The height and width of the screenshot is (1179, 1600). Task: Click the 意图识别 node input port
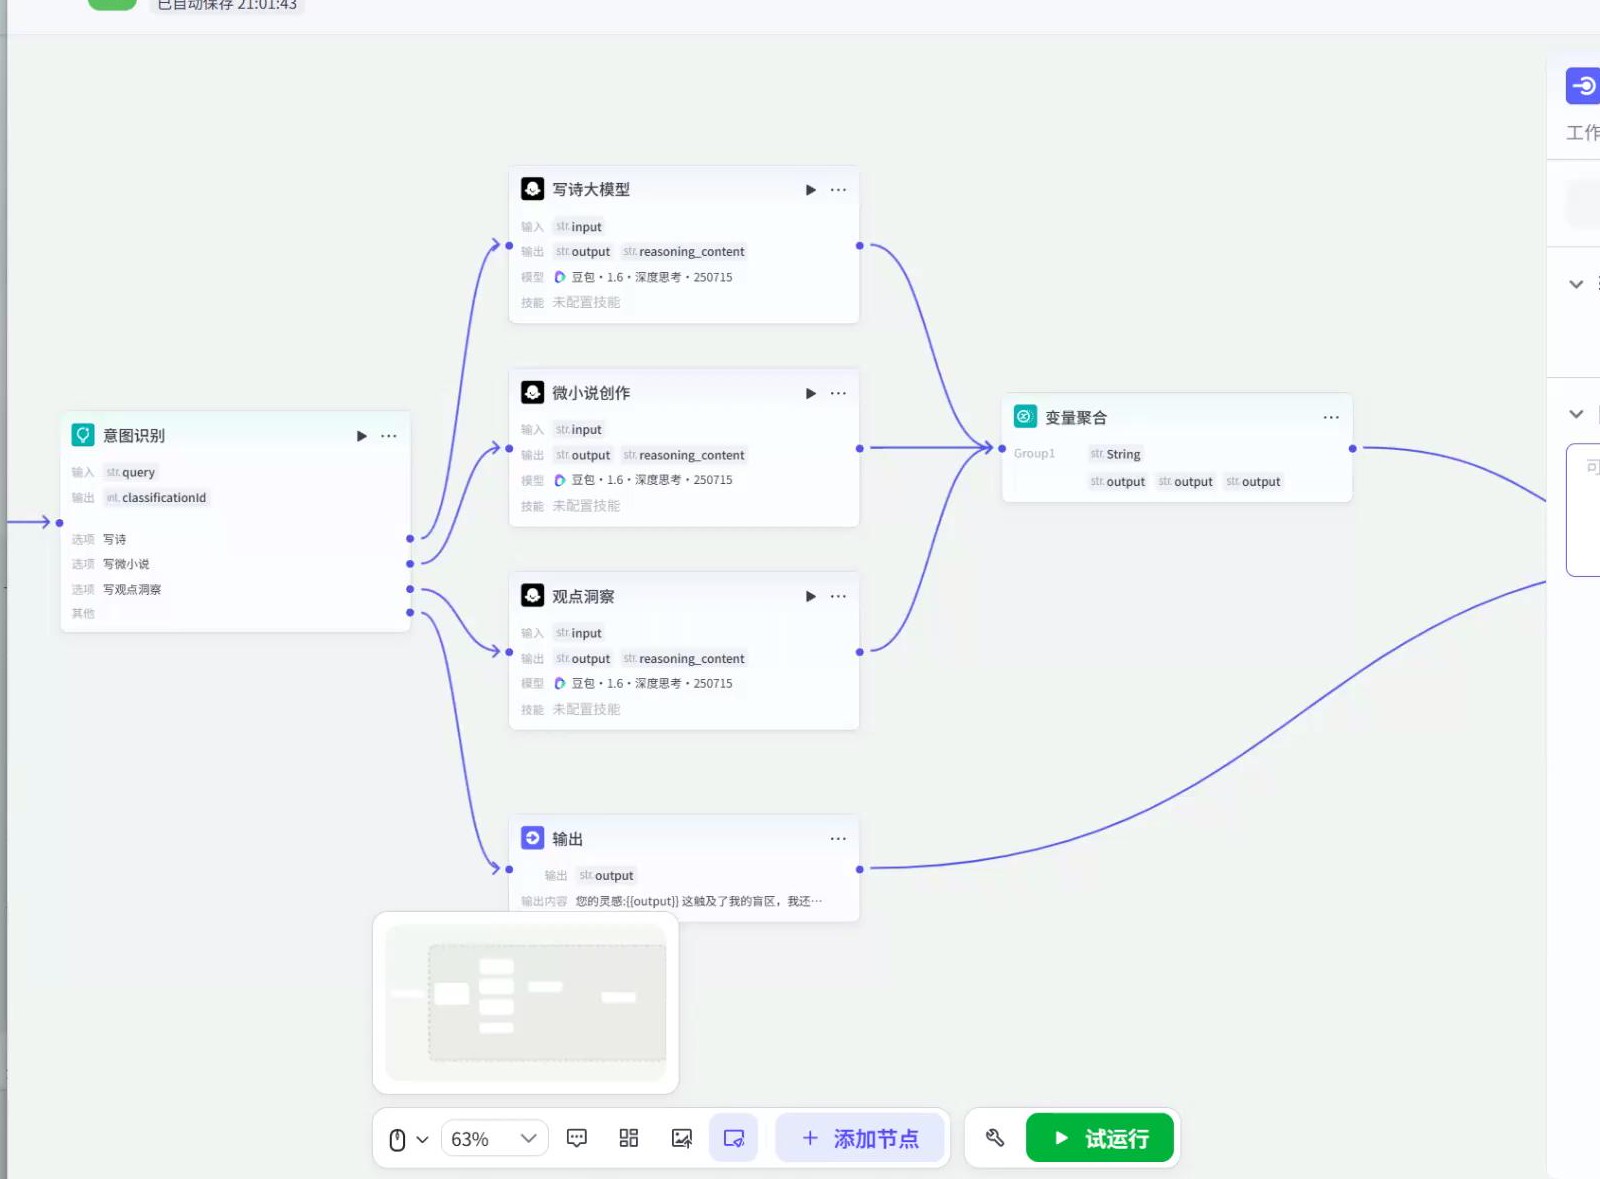(x=59, y=523)
